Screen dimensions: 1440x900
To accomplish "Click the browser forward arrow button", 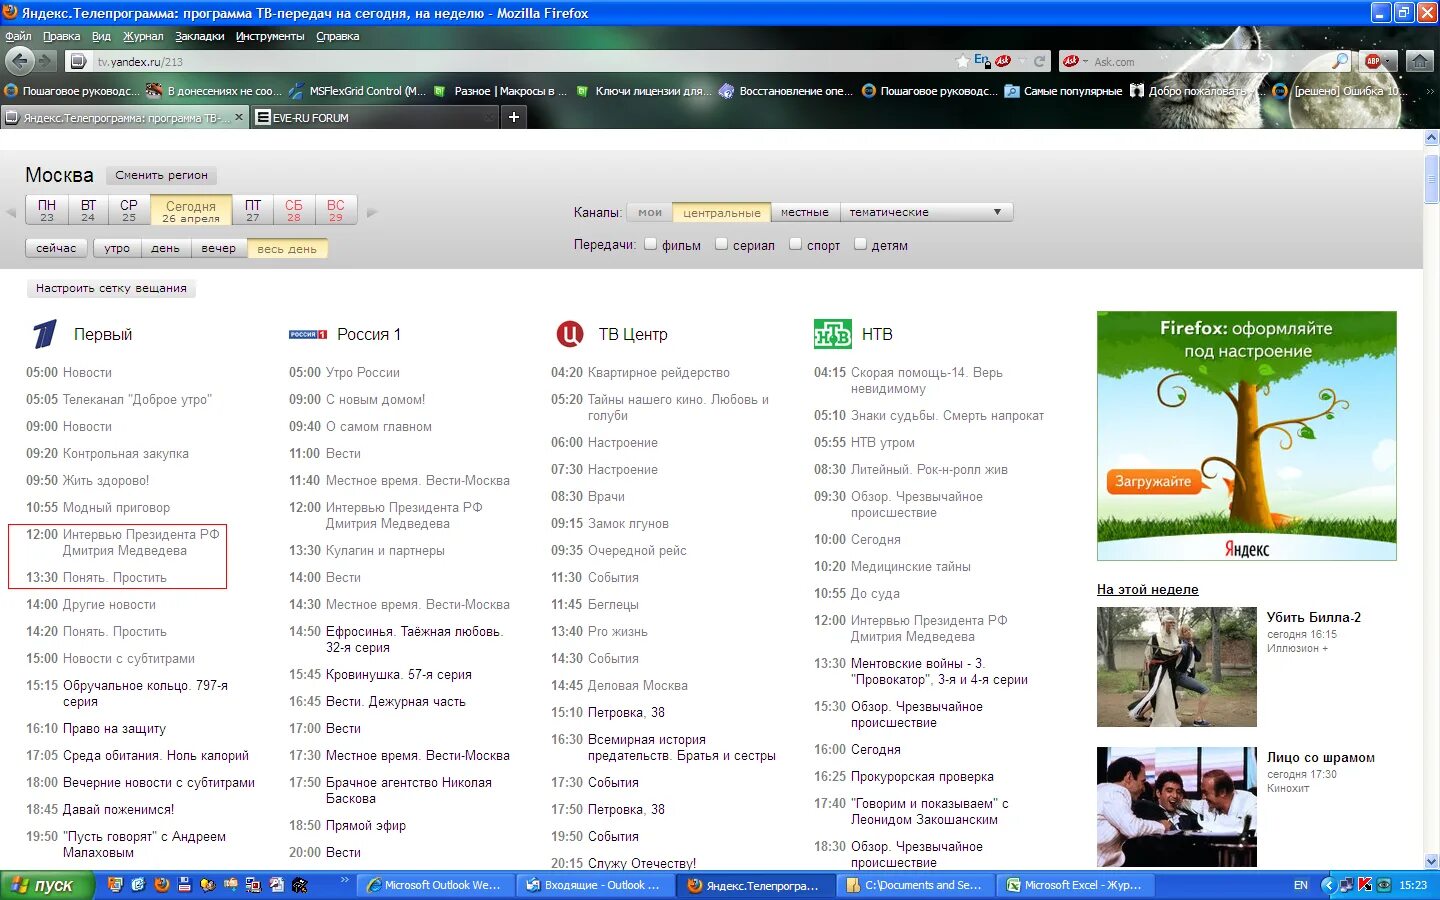I will (45, 61).
